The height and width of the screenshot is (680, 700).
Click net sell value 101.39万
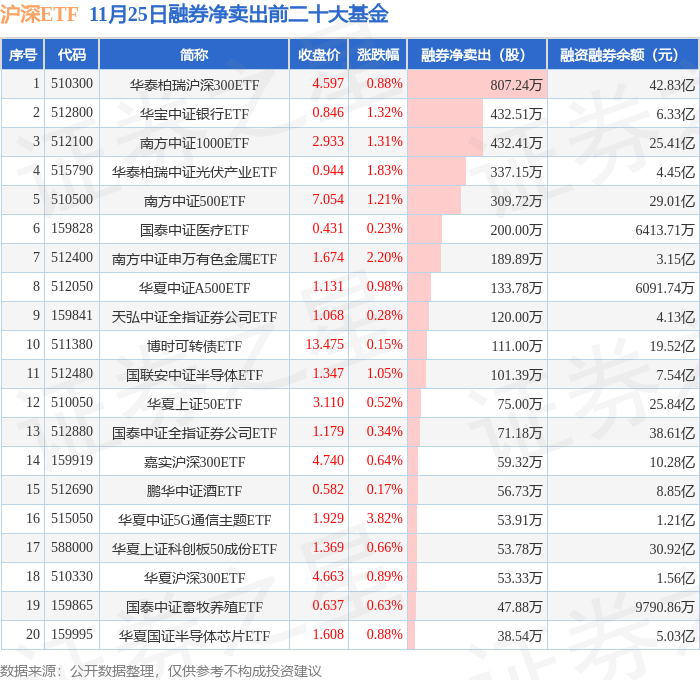516,375
